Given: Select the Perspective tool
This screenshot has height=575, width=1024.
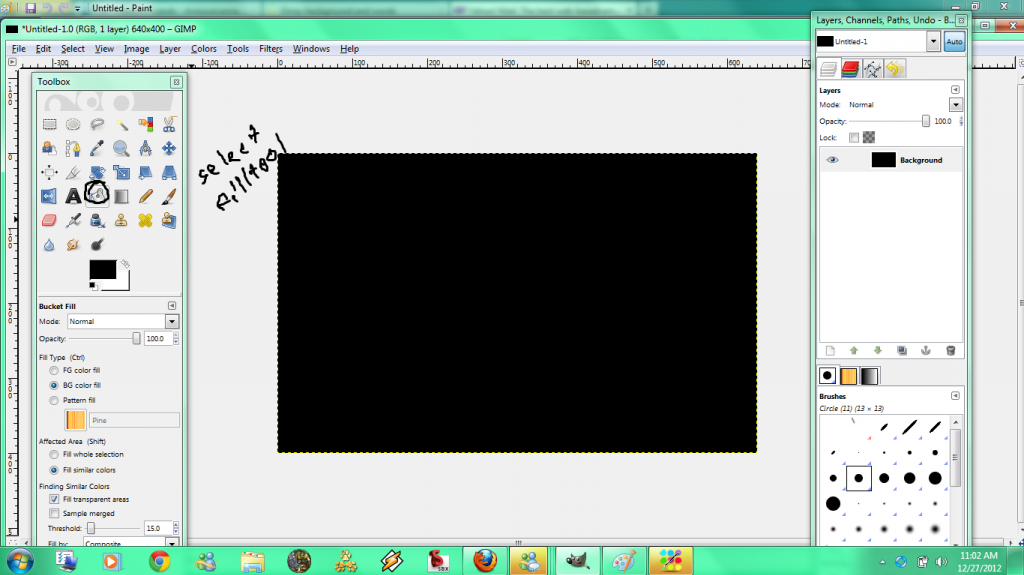Looking at the screenshot, I should (169, 172).
